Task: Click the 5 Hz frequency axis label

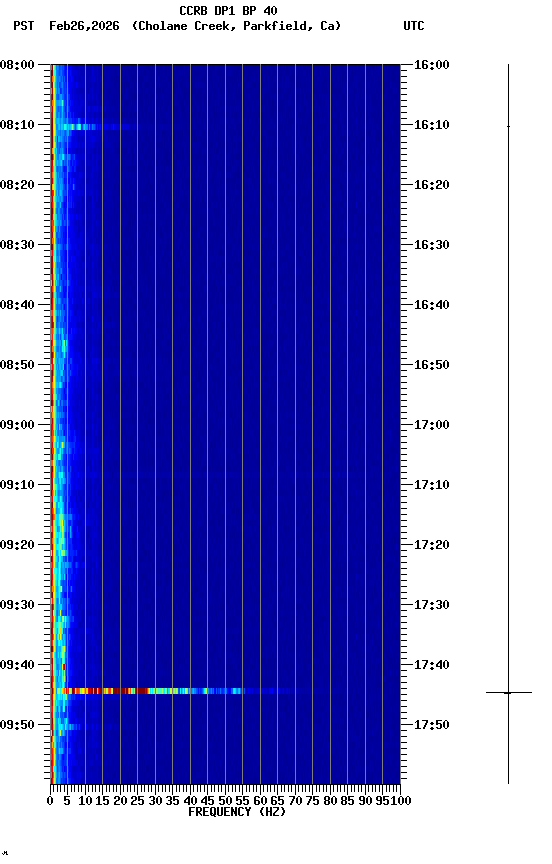Action: pos(67,801)
